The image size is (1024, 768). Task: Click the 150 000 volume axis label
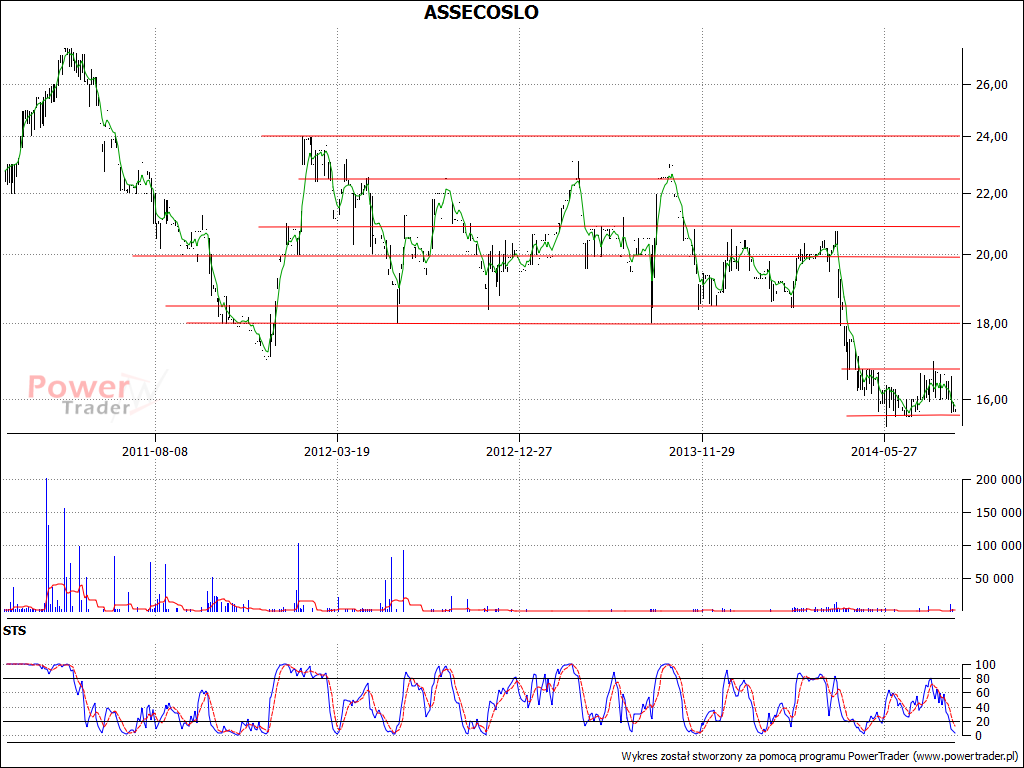[997, 513]
